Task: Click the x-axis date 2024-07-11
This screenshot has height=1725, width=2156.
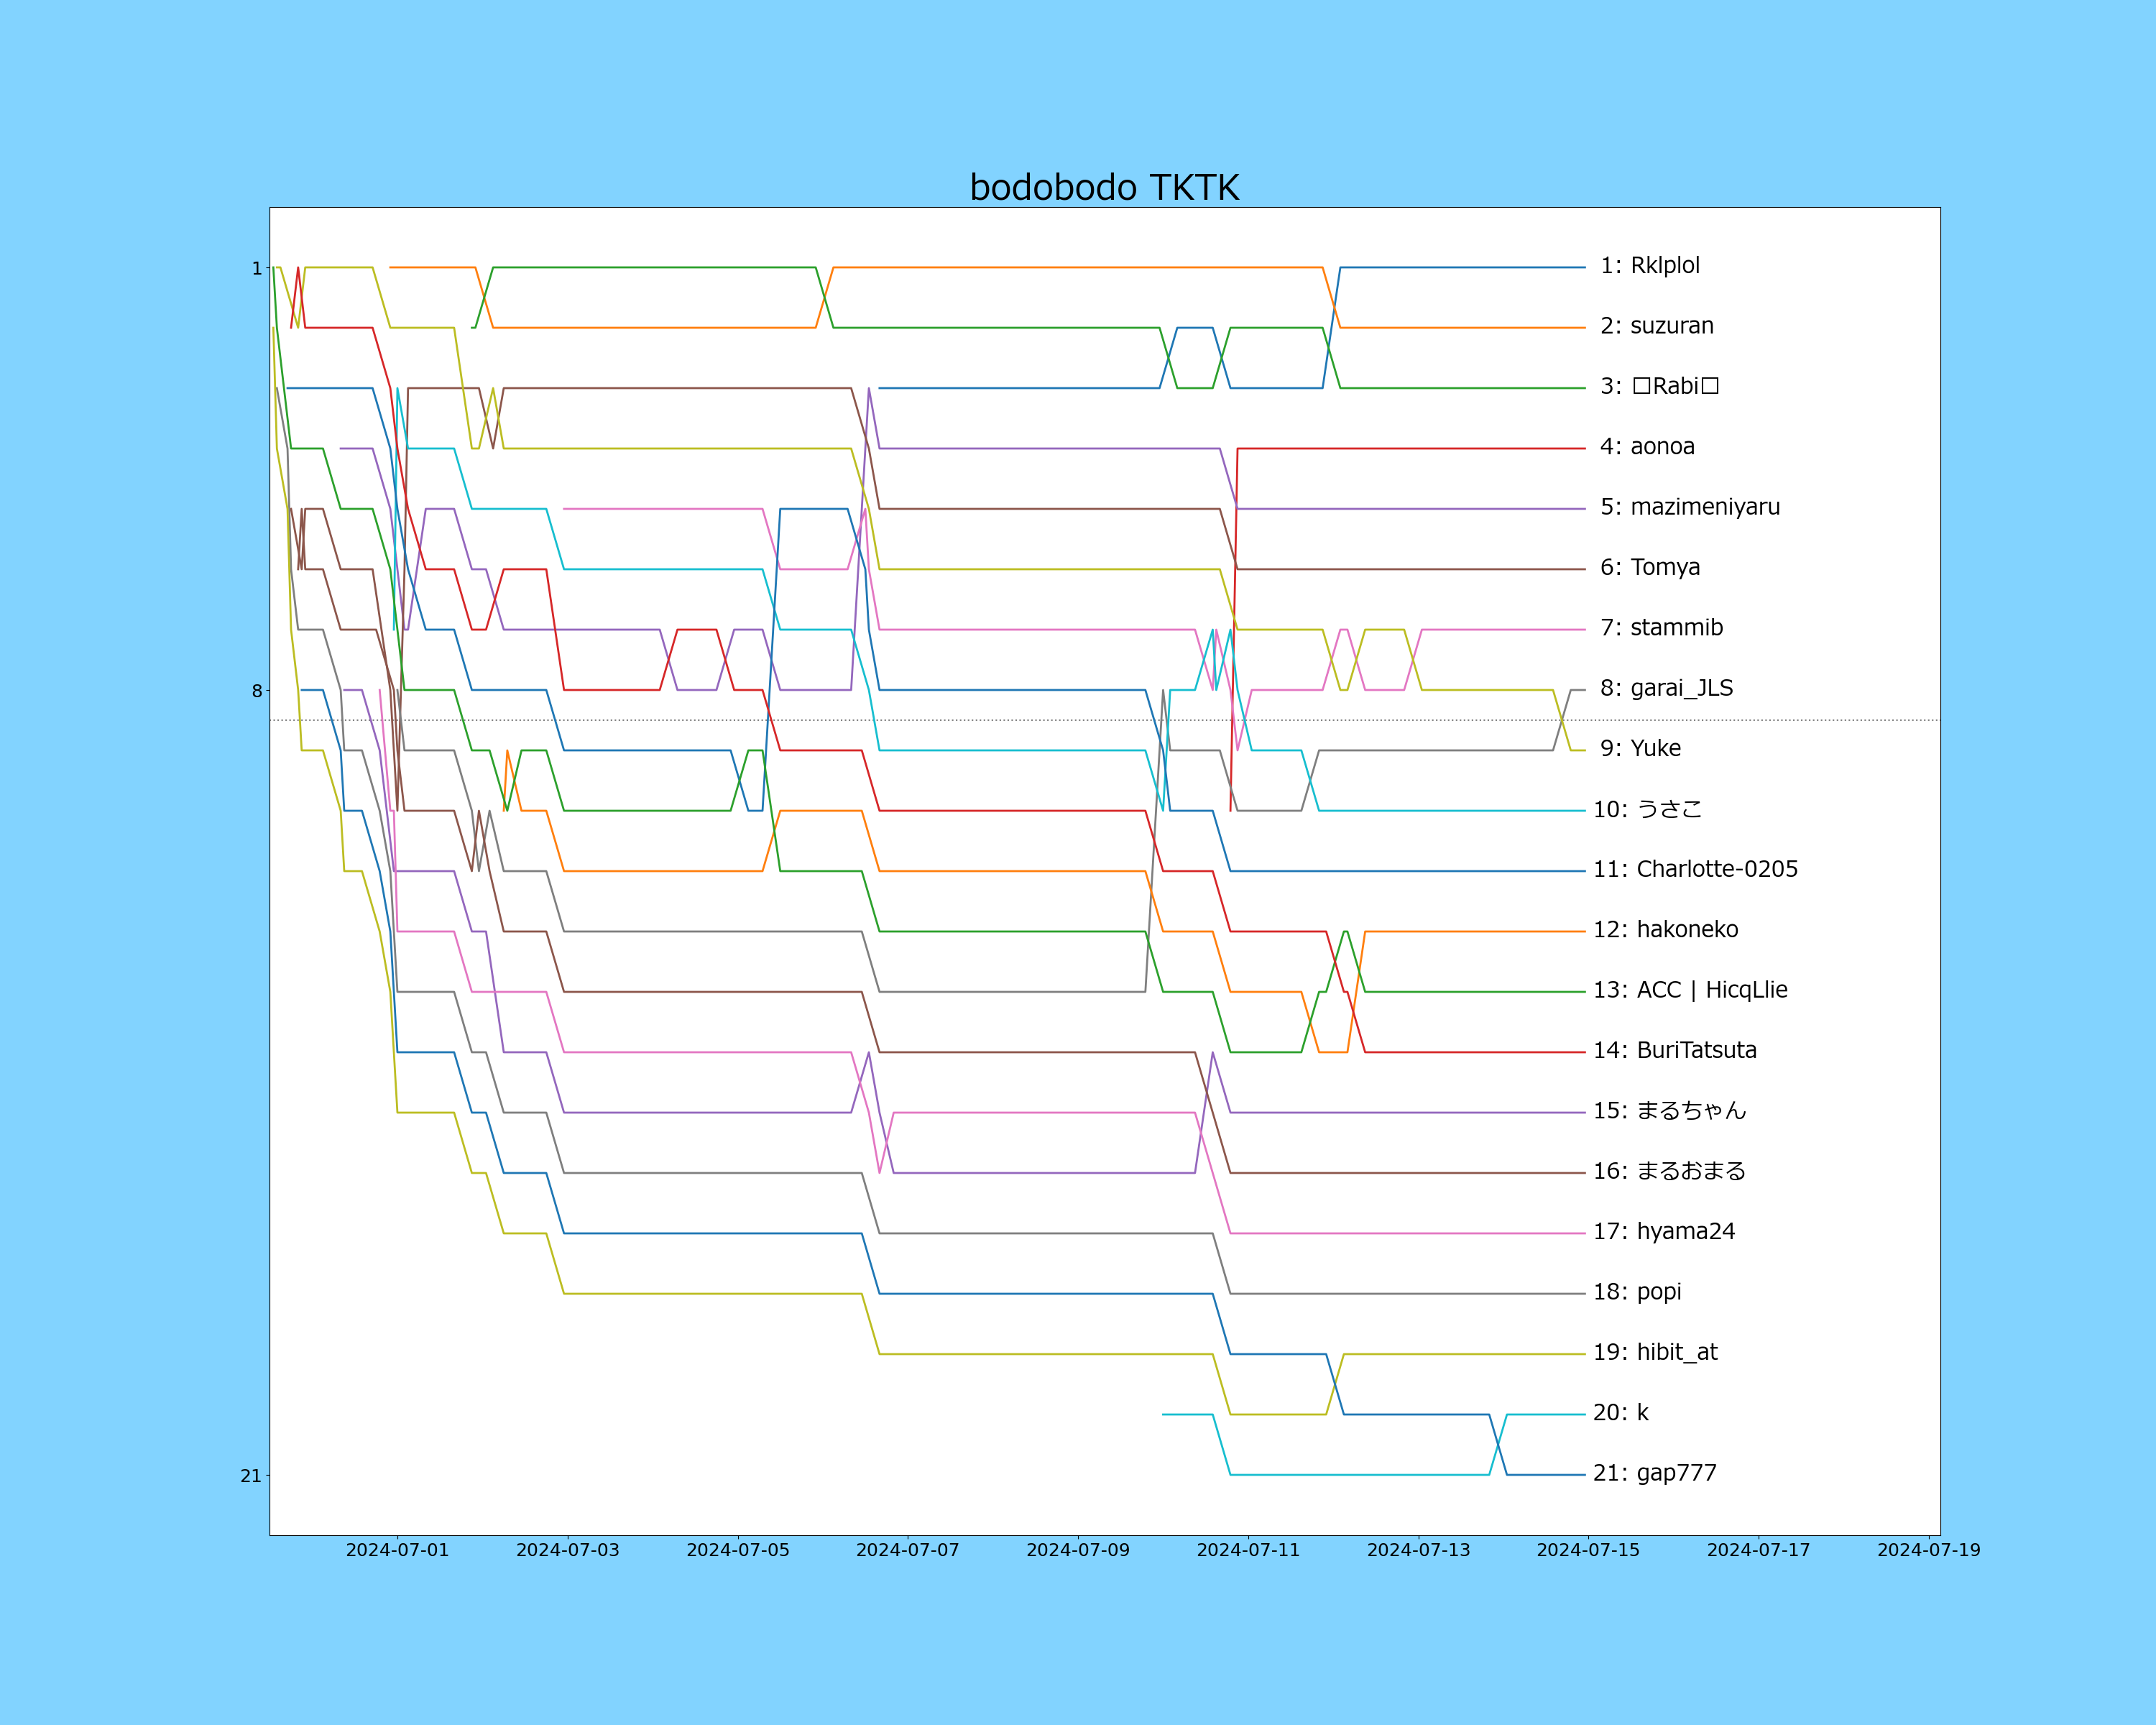Action: [x=1248, y=1550]
